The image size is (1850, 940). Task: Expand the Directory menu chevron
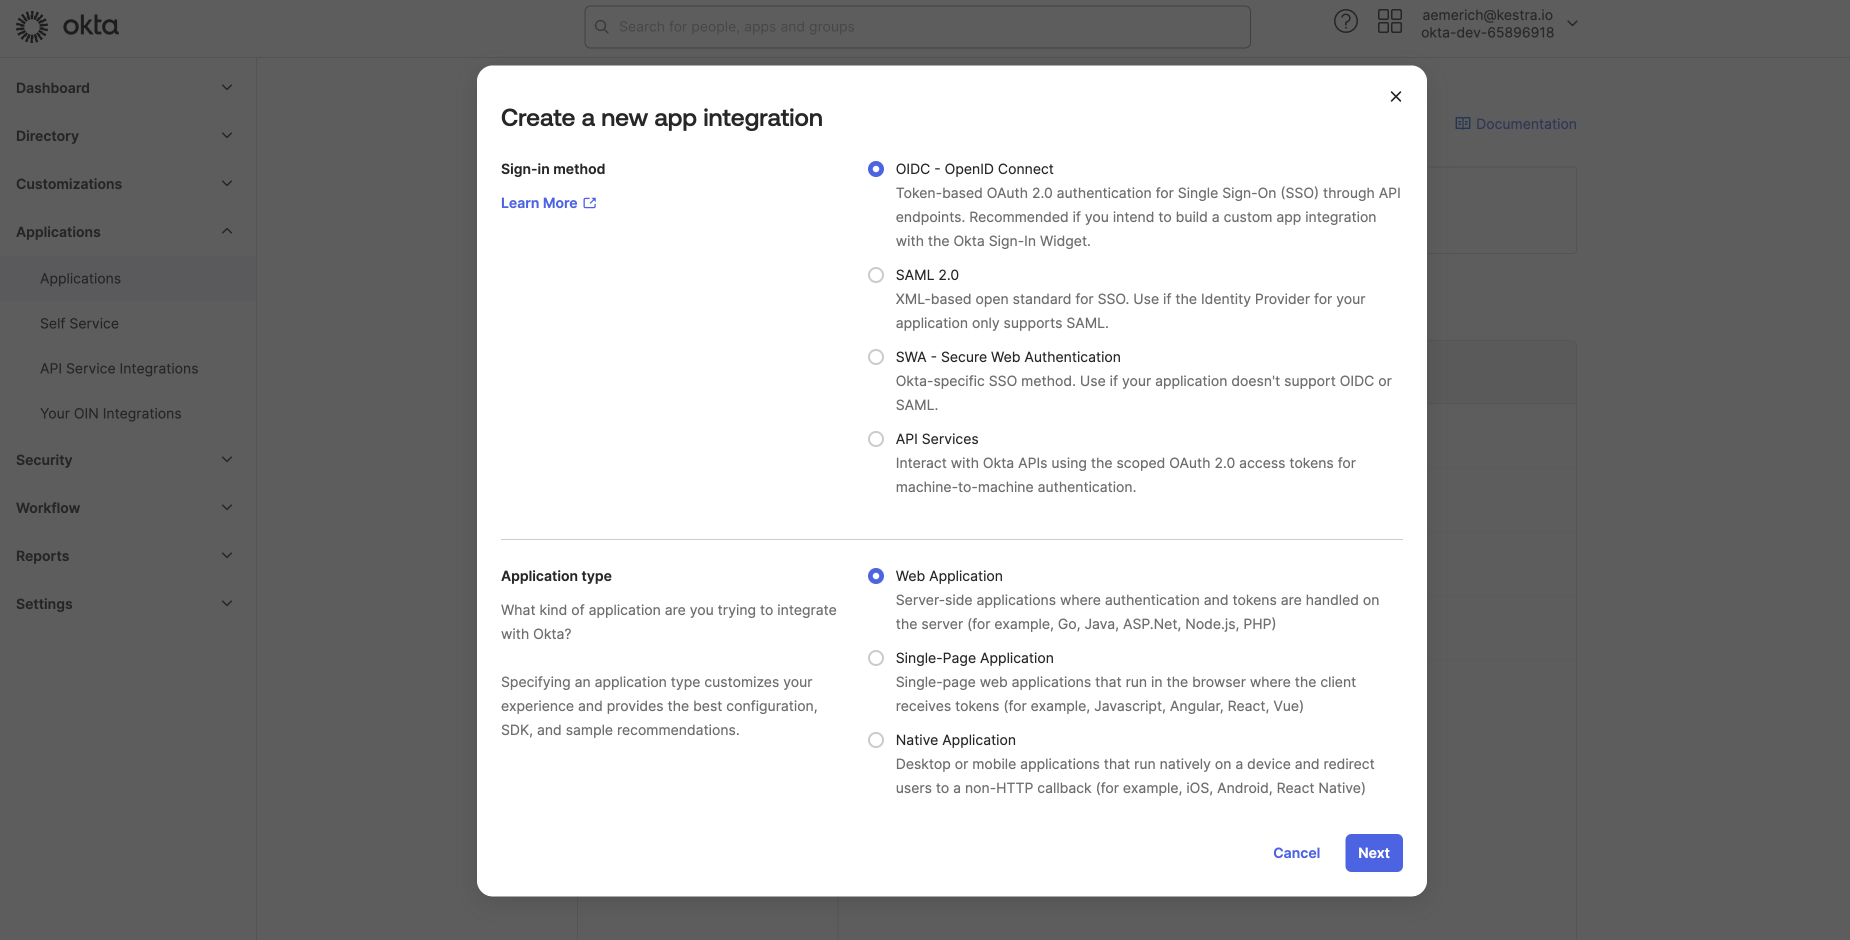[x=227, y=136]
